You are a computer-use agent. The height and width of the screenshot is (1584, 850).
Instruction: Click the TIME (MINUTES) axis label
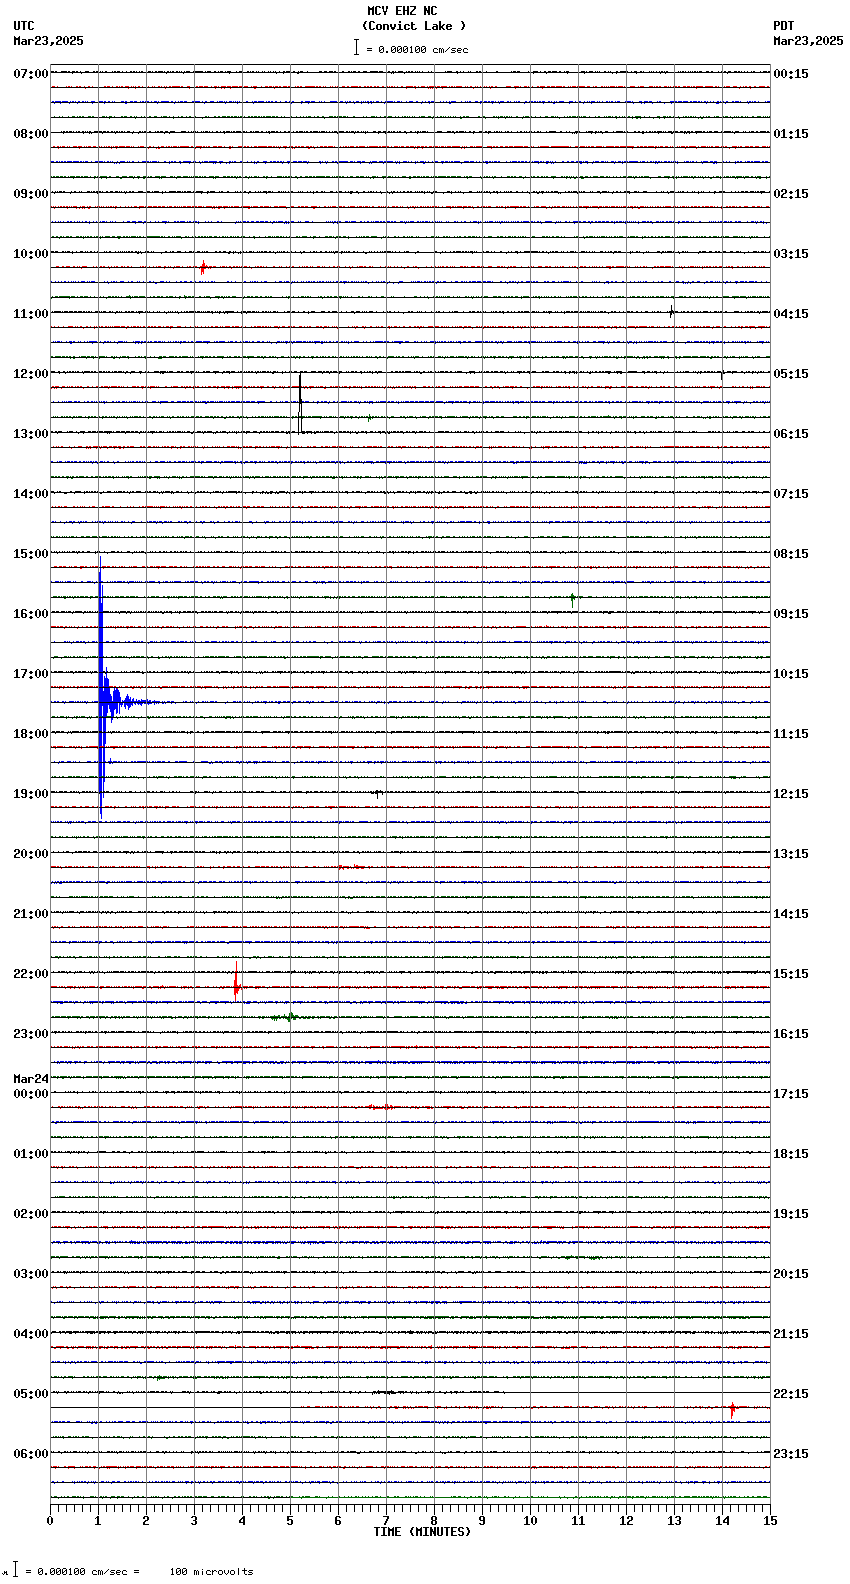[x=422, y=1532]
